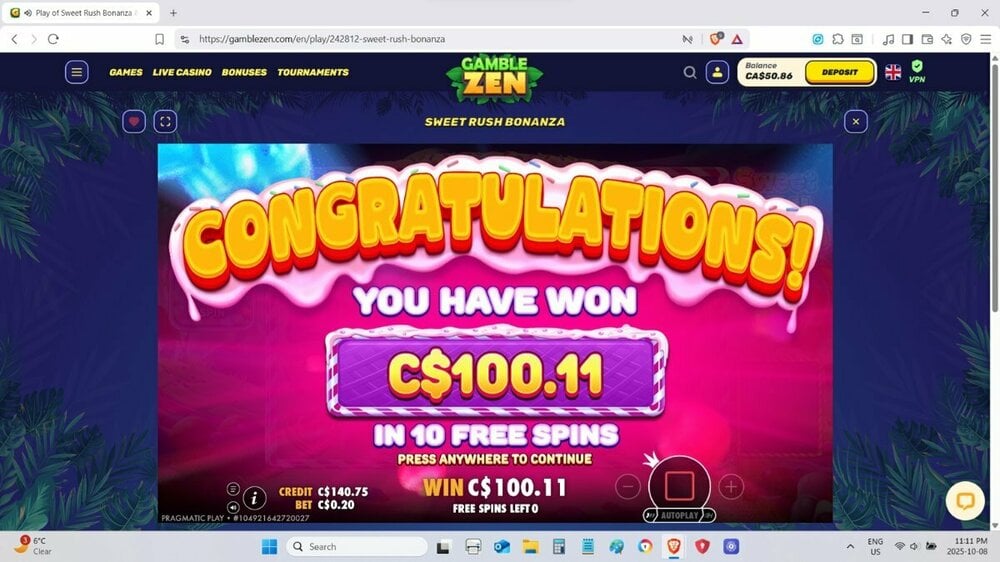Open the Live Casino menu
Screen dimensions: 1000x562
pos(182,72)
